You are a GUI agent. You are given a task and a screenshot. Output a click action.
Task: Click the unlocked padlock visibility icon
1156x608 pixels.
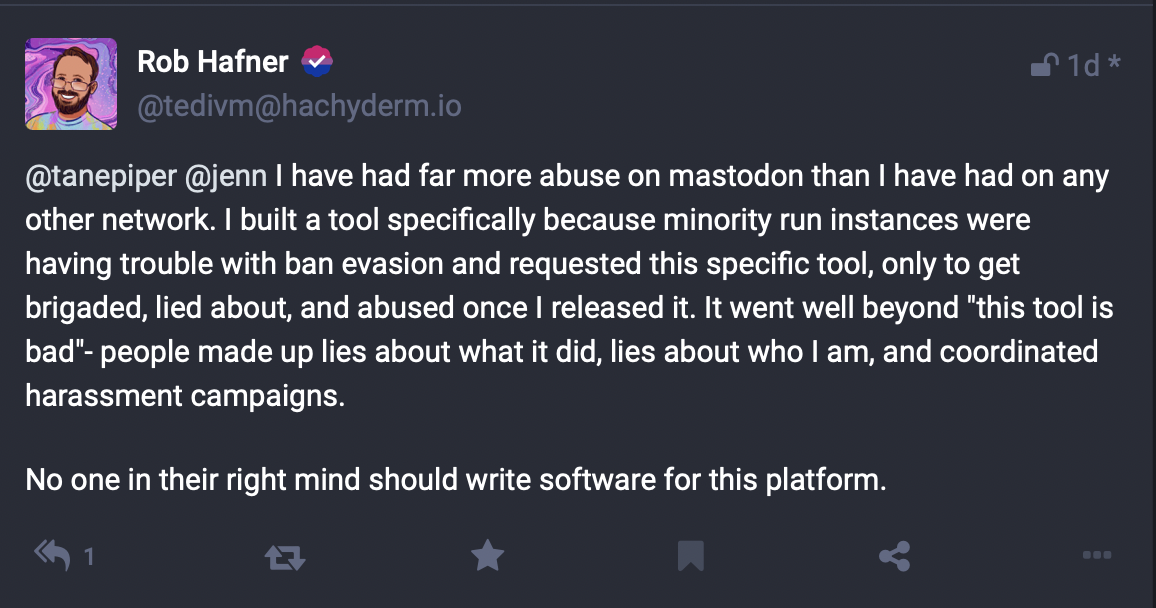1044,66
